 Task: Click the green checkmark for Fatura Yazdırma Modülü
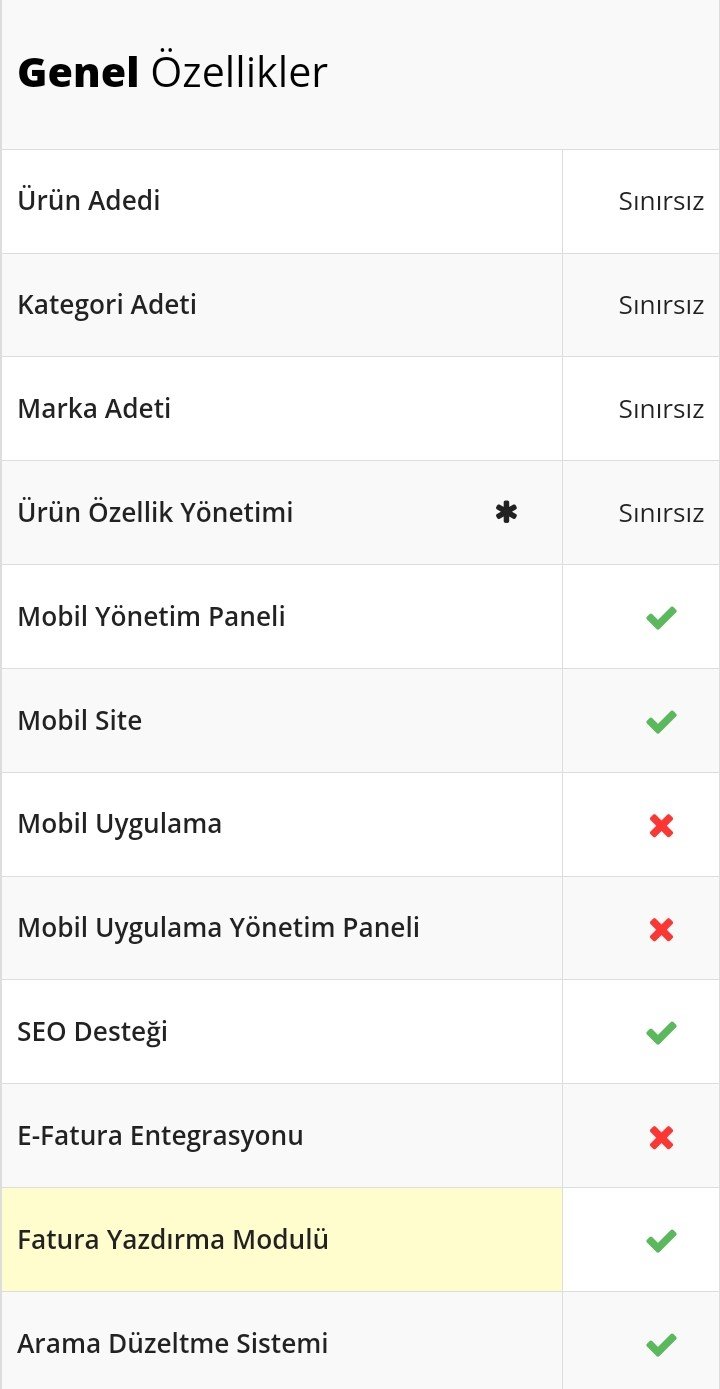pos(661,1241)
